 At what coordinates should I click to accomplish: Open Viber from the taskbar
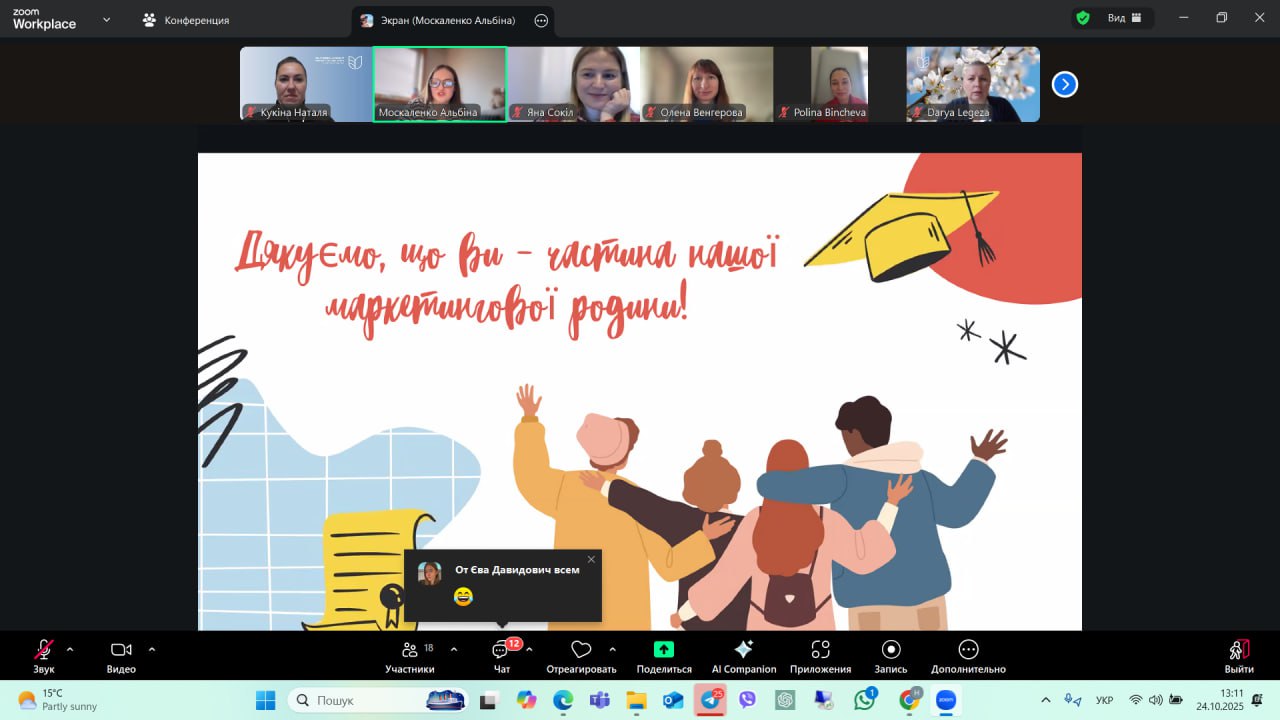(x=747, y=700)
